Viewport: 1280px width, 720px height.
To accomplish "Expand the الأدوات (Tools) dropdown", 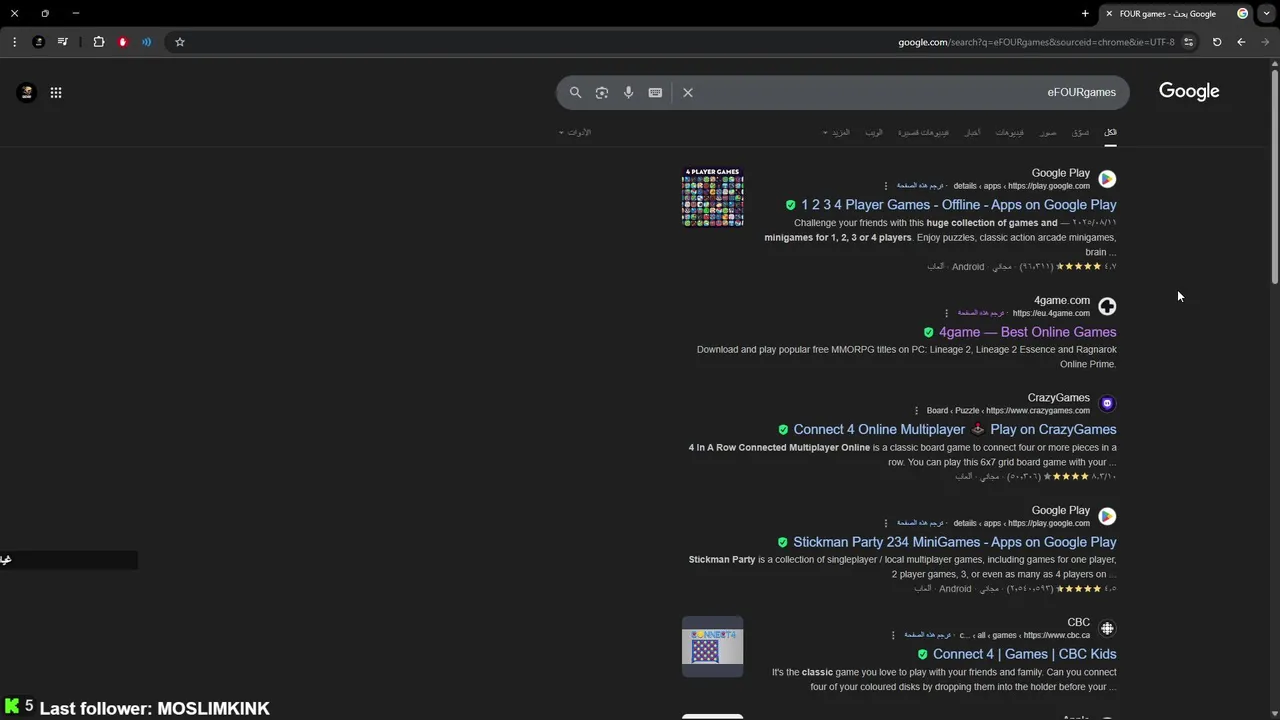I will point(575,132).
